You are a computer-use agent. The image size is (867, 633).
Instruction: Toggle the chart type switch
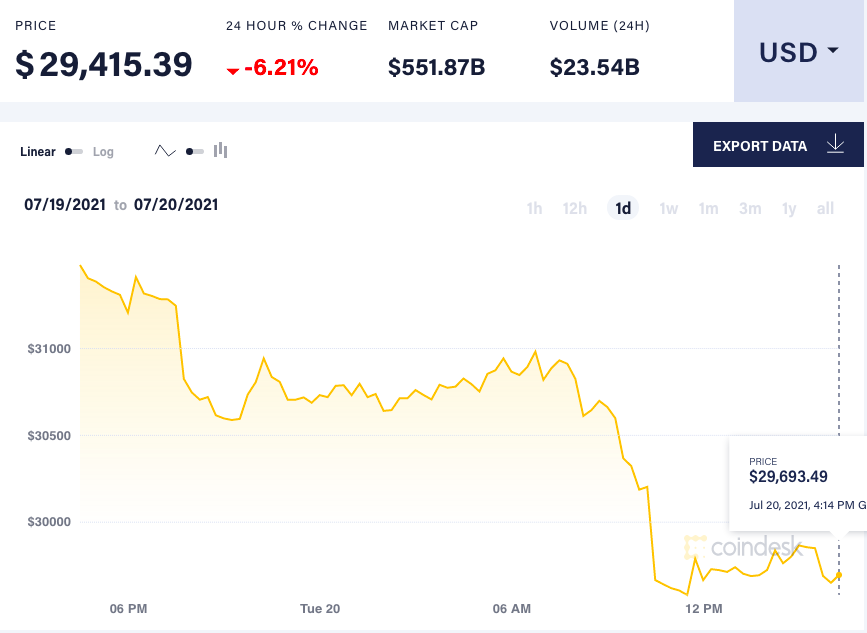point(193,149)
